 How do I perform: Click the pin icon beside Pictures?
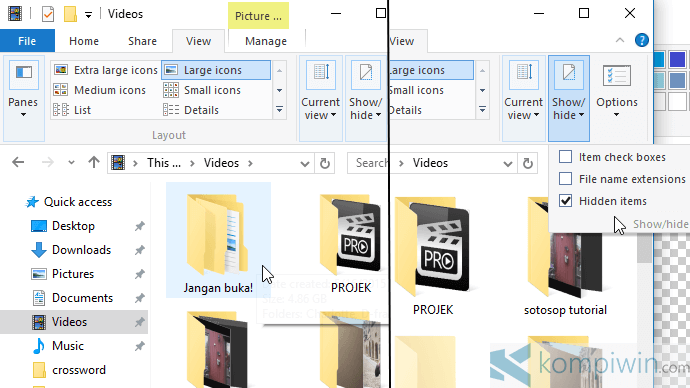pos(139,274)
